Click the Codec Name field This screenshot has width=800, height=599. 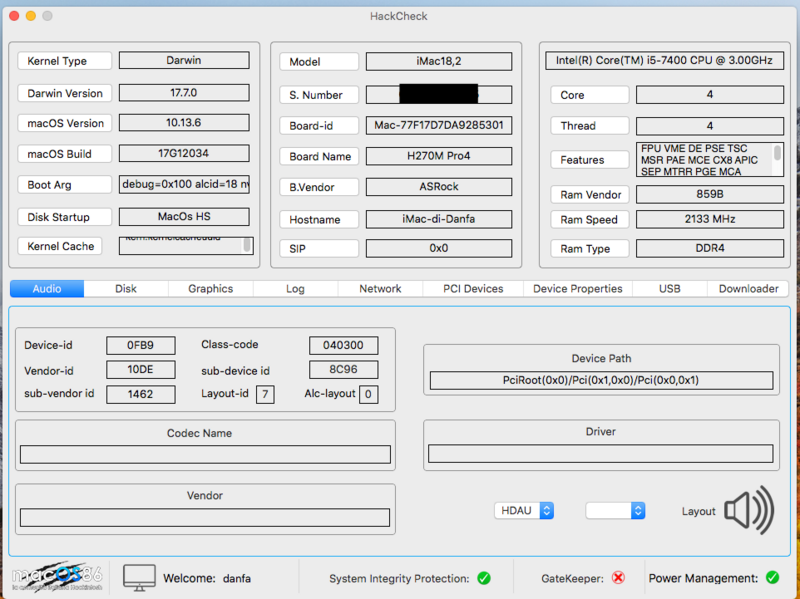tap(205, 454)
